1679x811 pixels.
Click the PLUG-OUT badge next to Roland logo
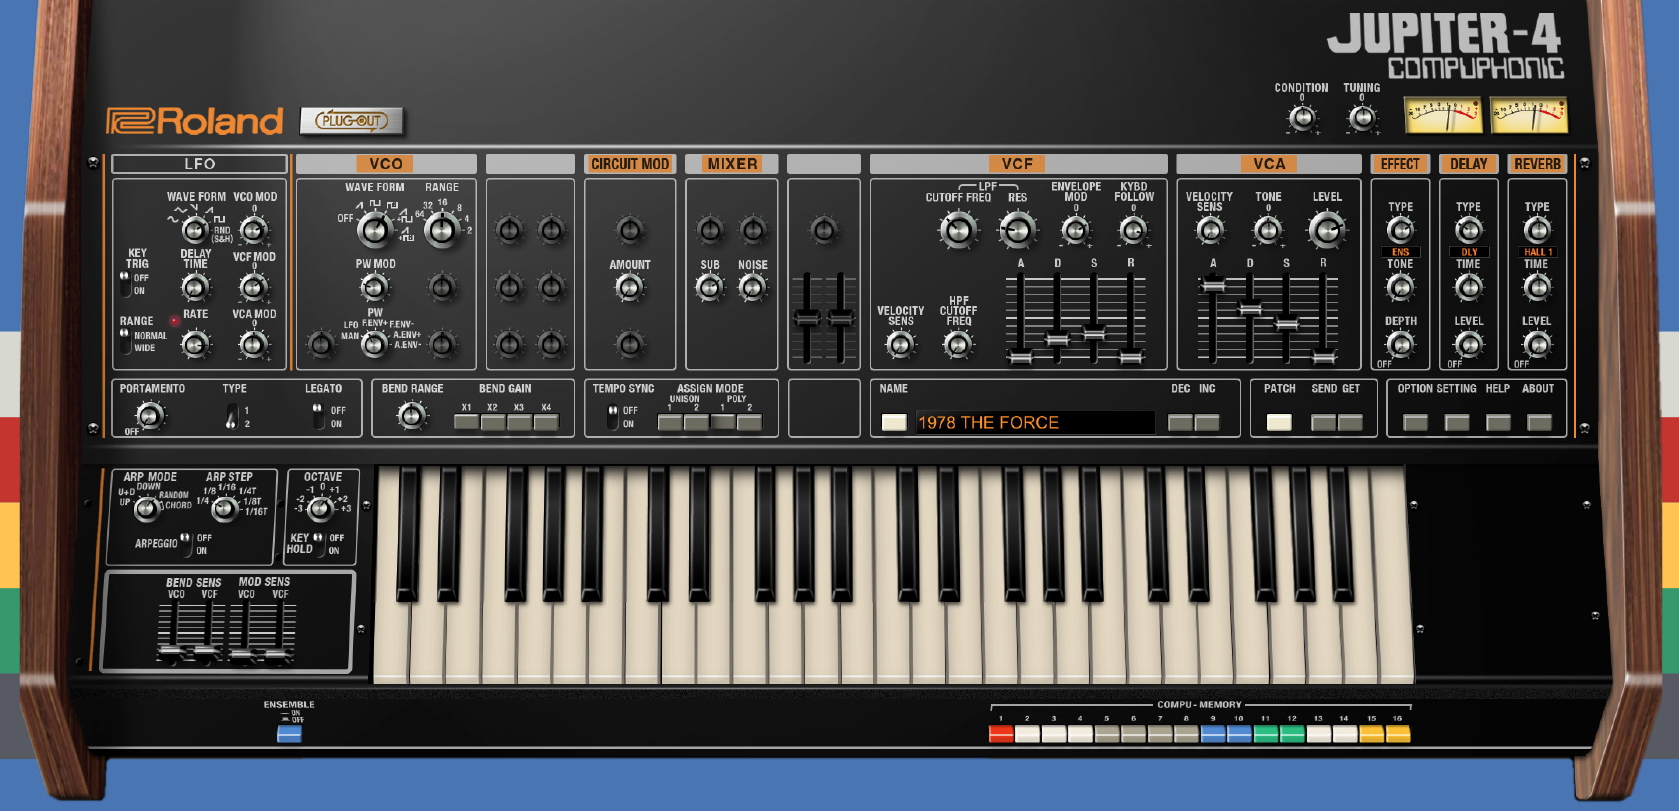351,121
